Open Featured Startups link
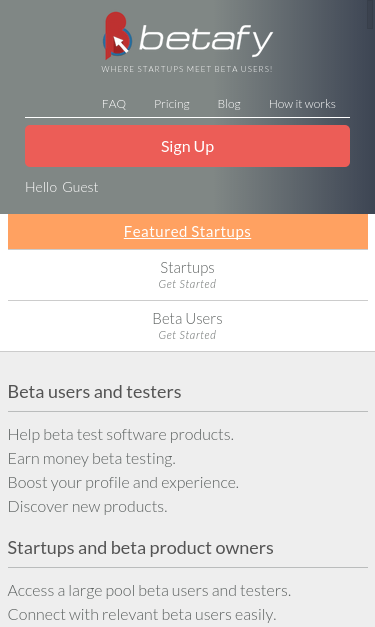 pyautogui.click(x=188, y=232)
